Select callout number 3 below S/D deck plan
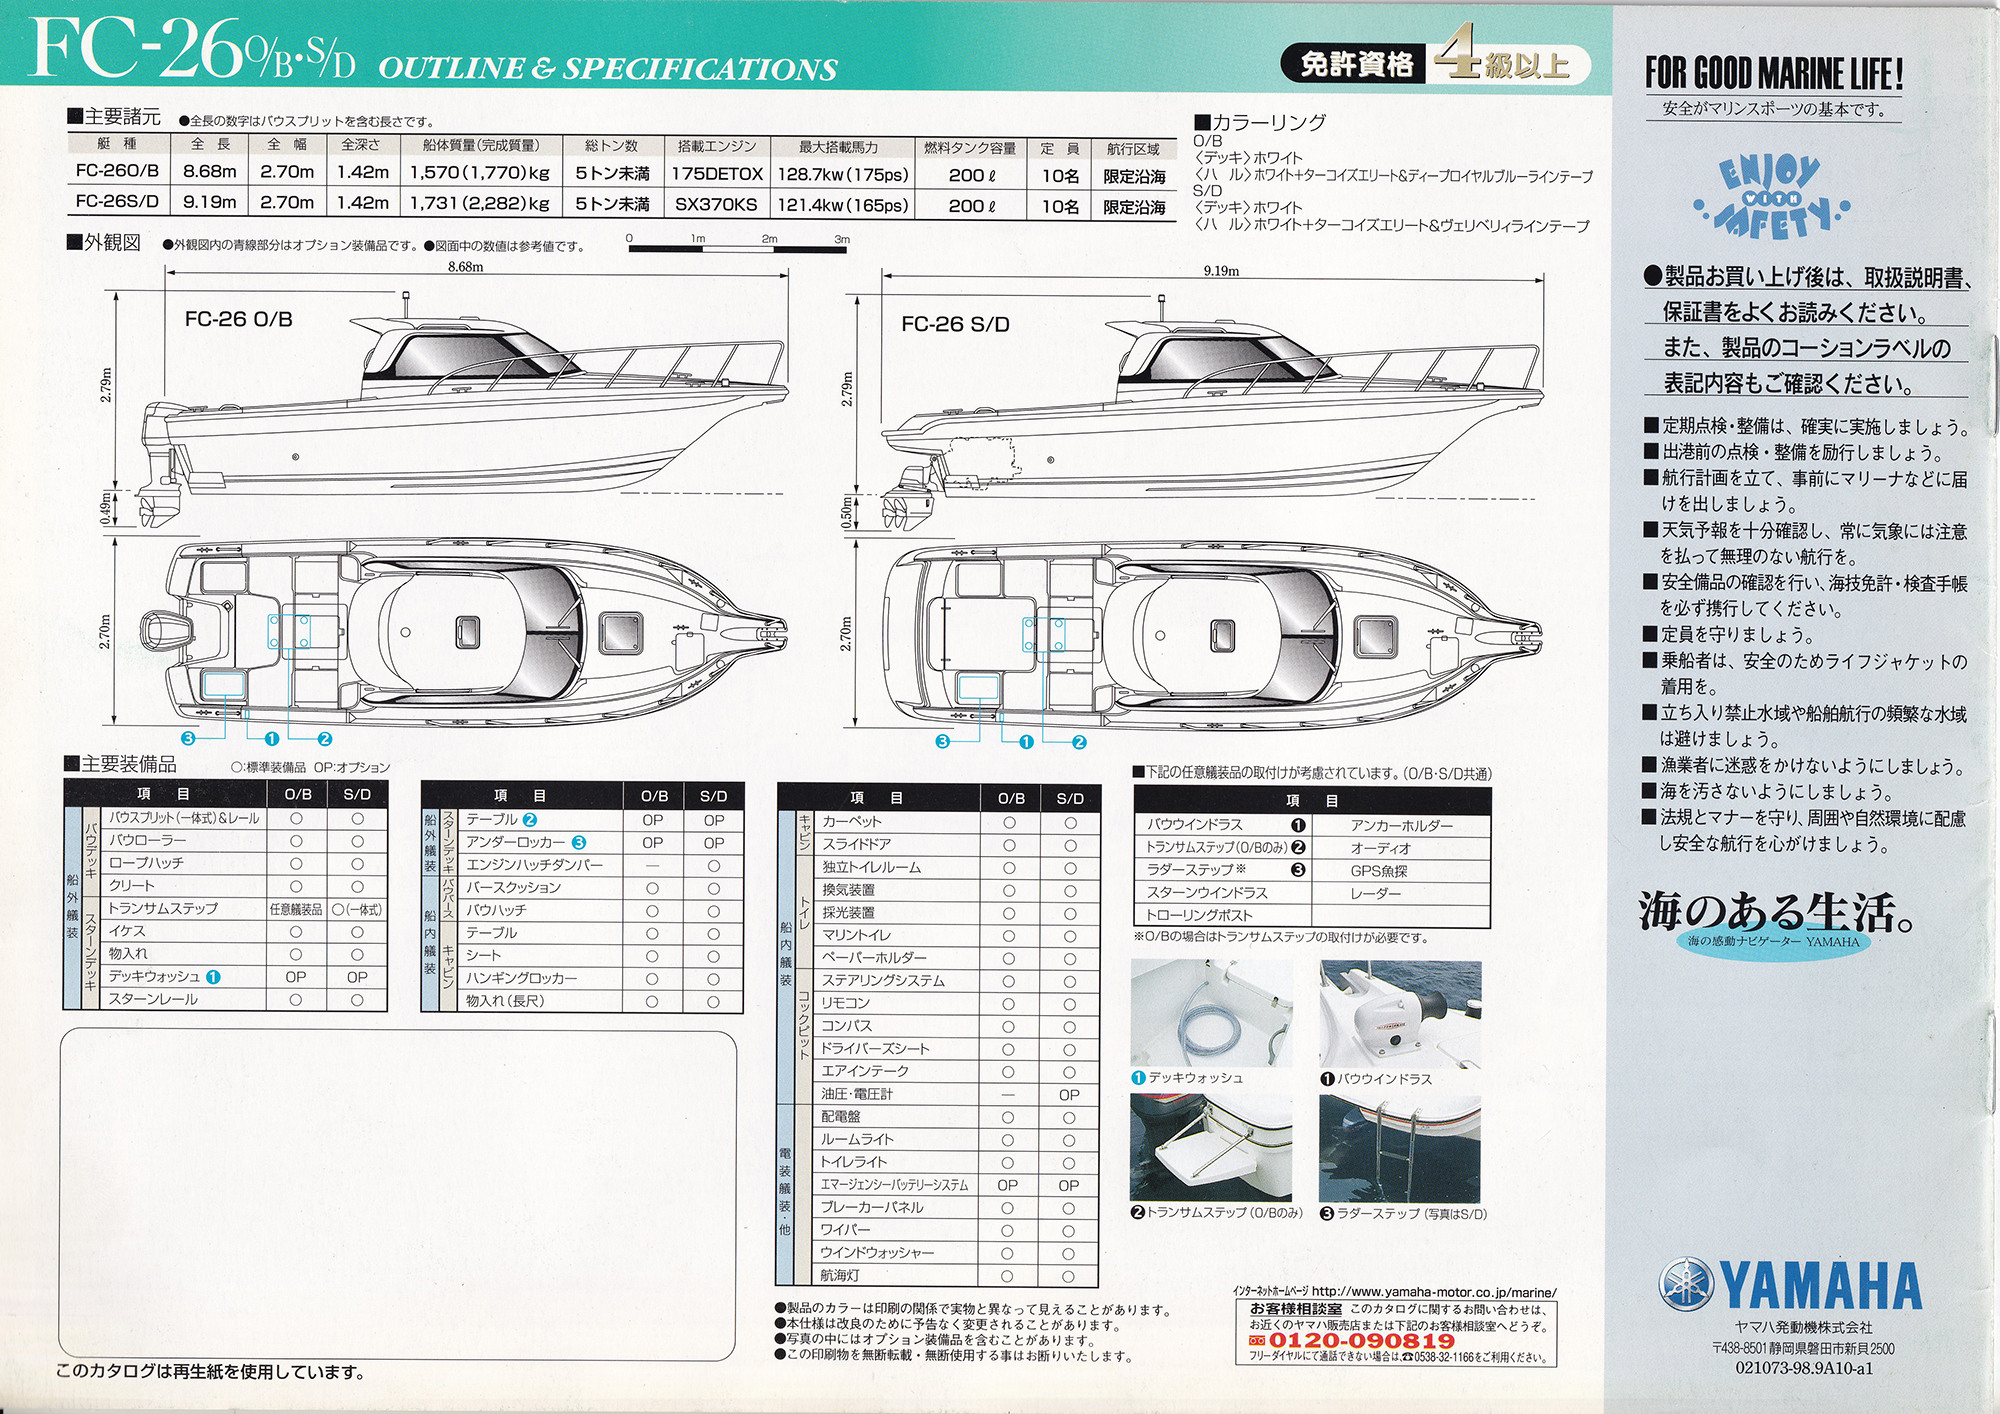The image size is (2000, 1414). (941, 741)
